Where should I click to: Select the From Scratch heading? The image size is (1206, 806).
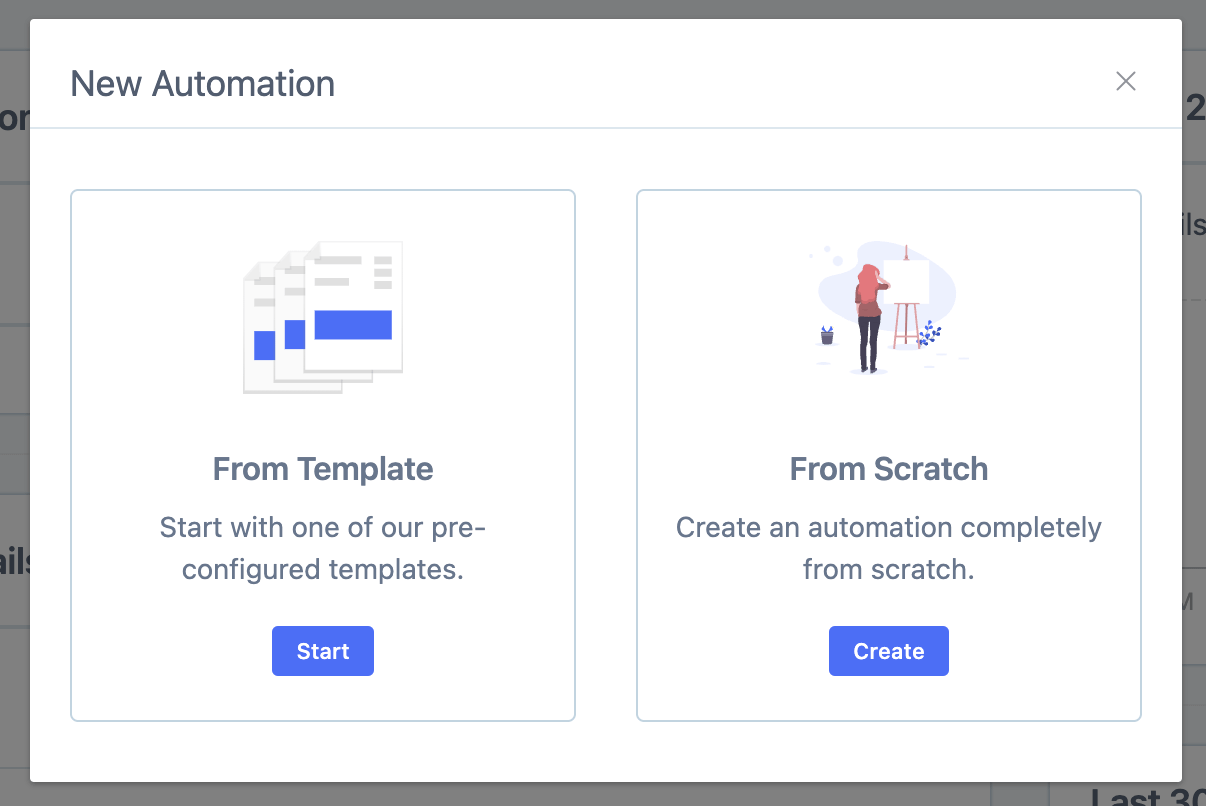[889, 469]
